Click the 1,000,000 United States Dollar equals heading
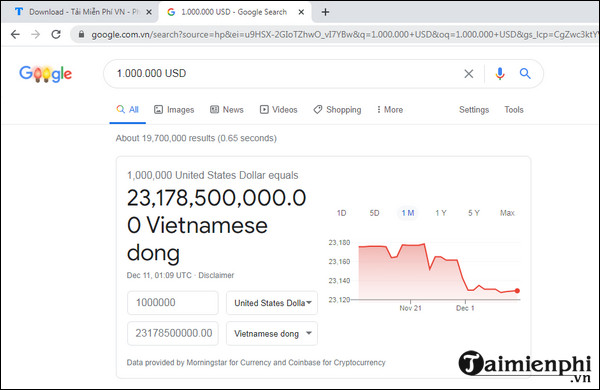 tap(212, 175)
